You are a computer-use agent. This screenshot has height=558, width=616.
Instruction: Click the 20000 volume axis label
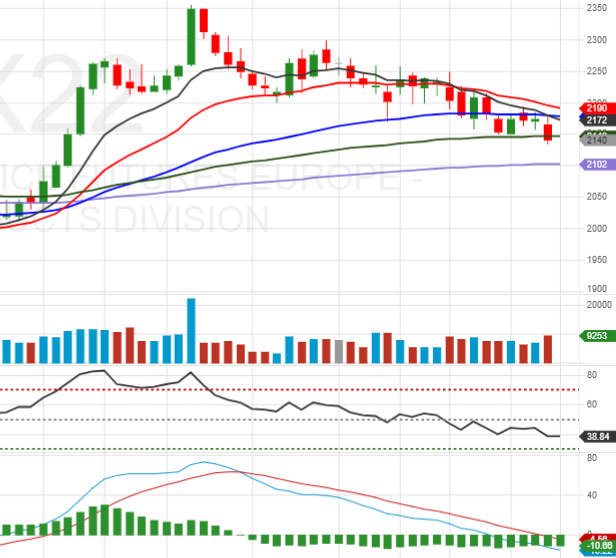point(599,305)
